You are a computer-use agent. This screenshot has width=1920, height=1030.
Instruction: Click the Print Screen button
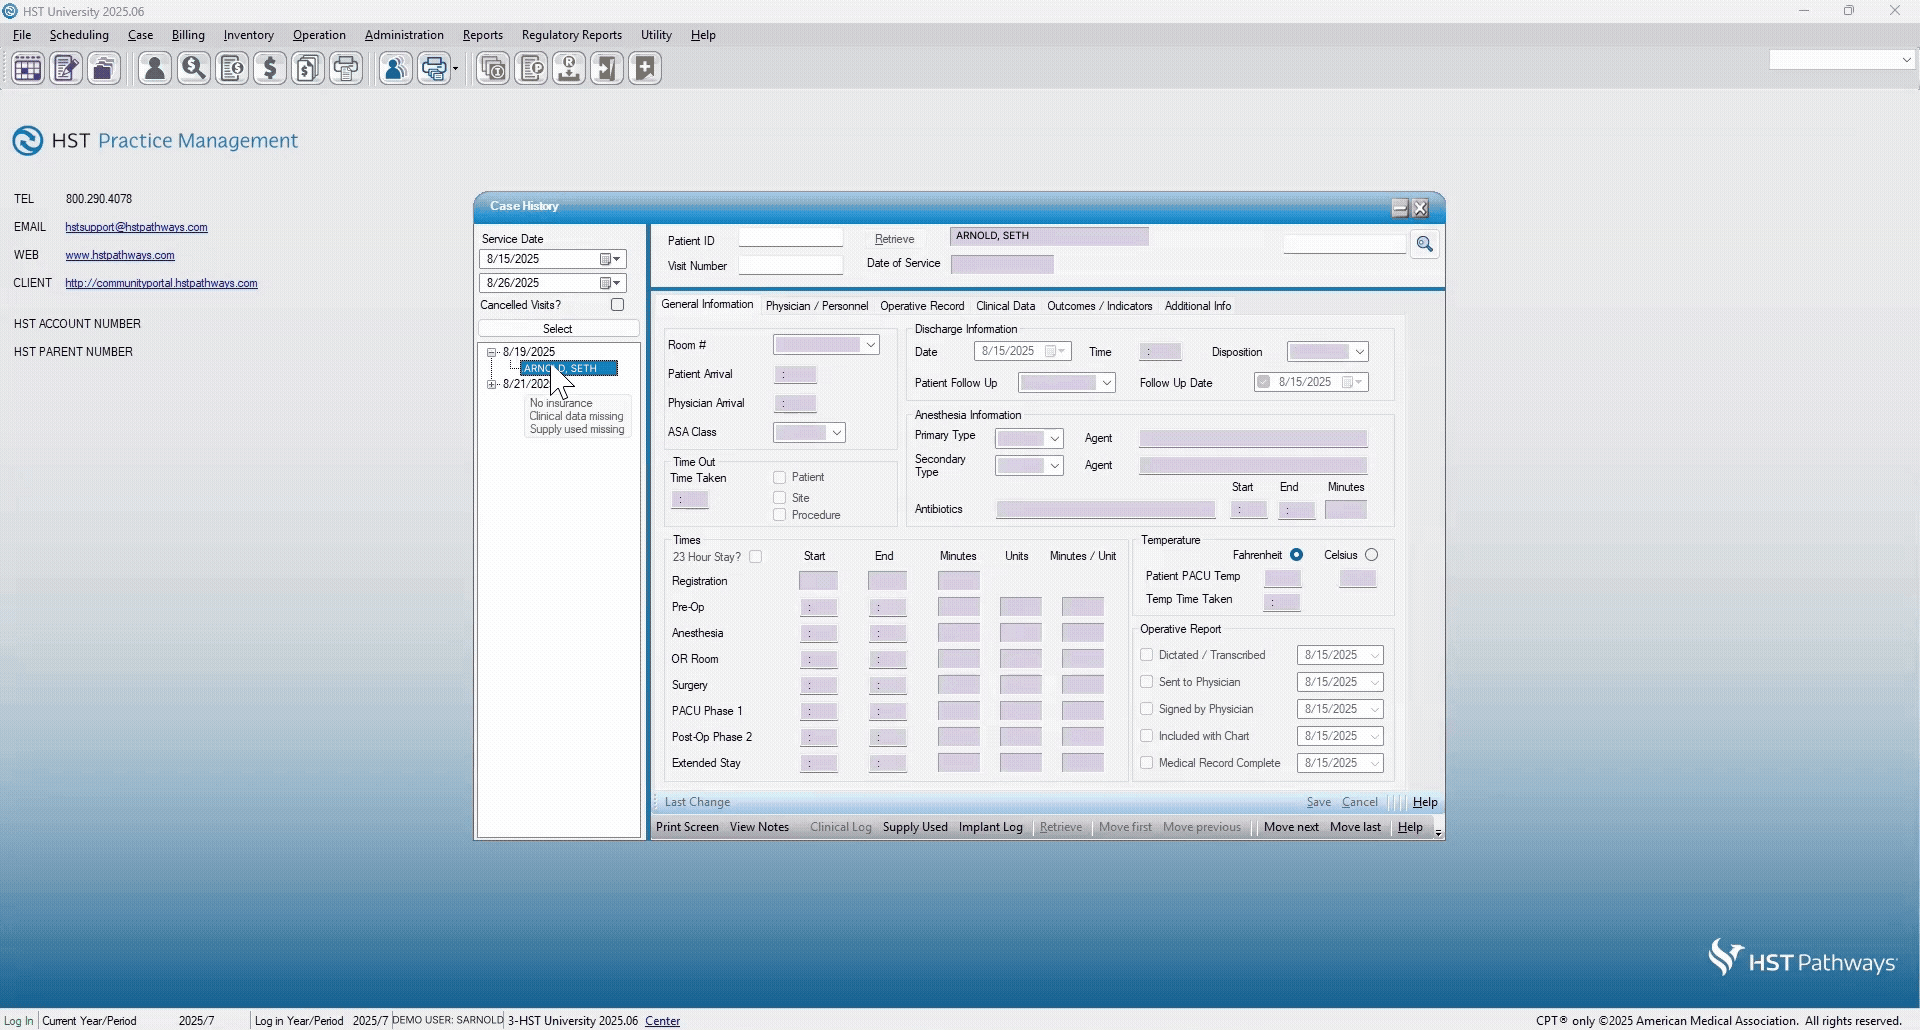point(687,827)
